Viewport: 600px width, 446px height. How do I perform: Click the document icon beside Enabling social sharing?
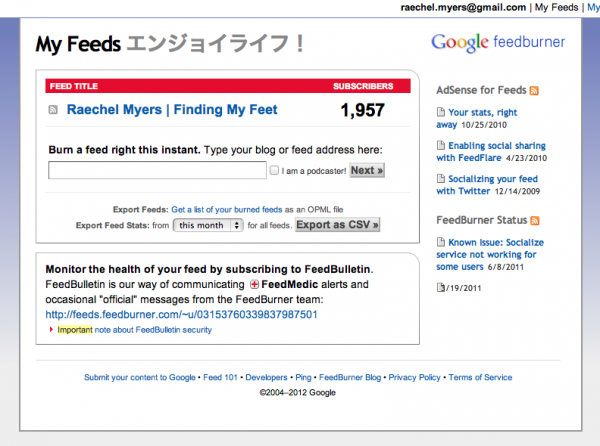pyautogui.click(x=440, y=146)
